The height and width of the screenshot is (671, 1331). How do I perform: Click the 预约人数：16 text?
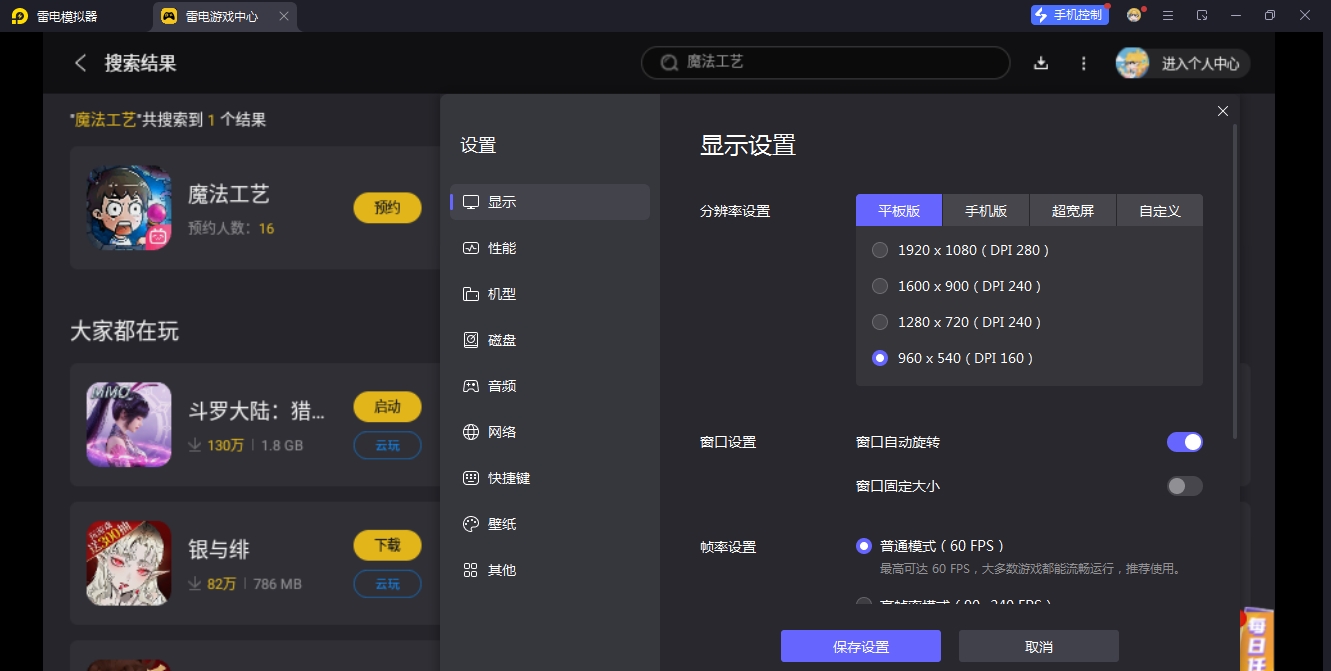231,228
